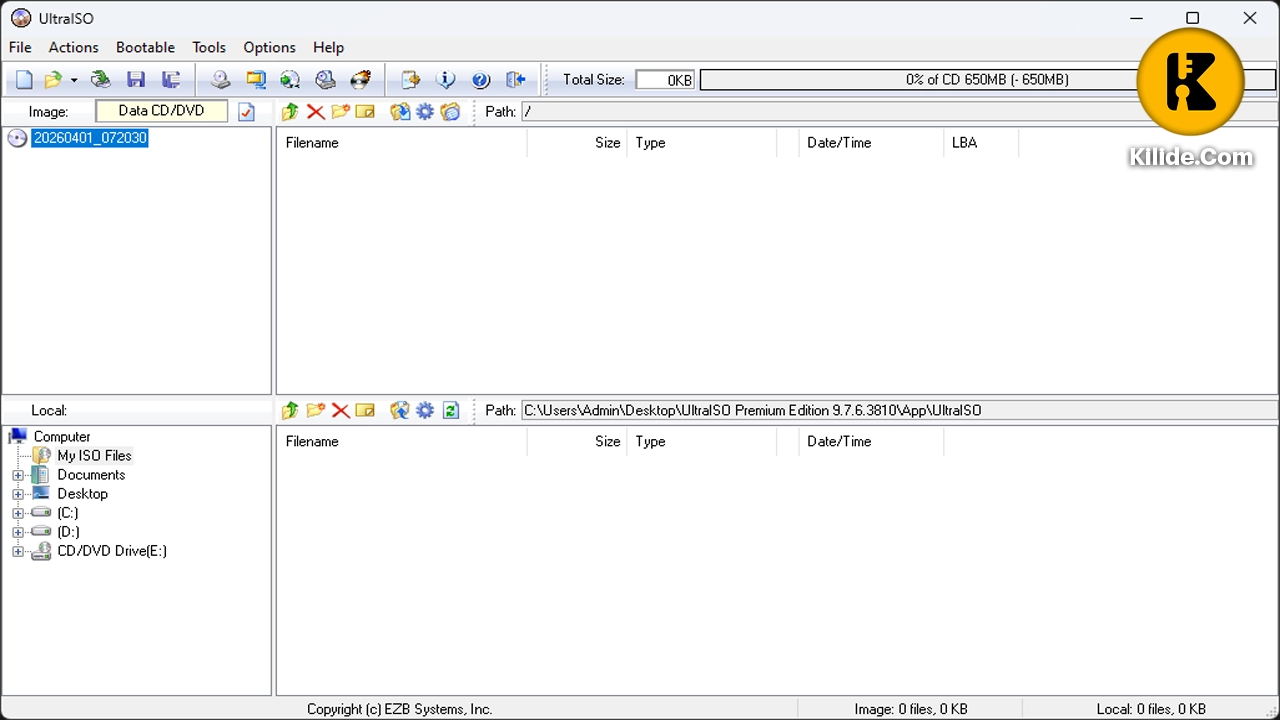Click the New Folder icon in Local toolbar
Image resolution: width=1280 pixels, height=720 pixels.
point(315,410)
